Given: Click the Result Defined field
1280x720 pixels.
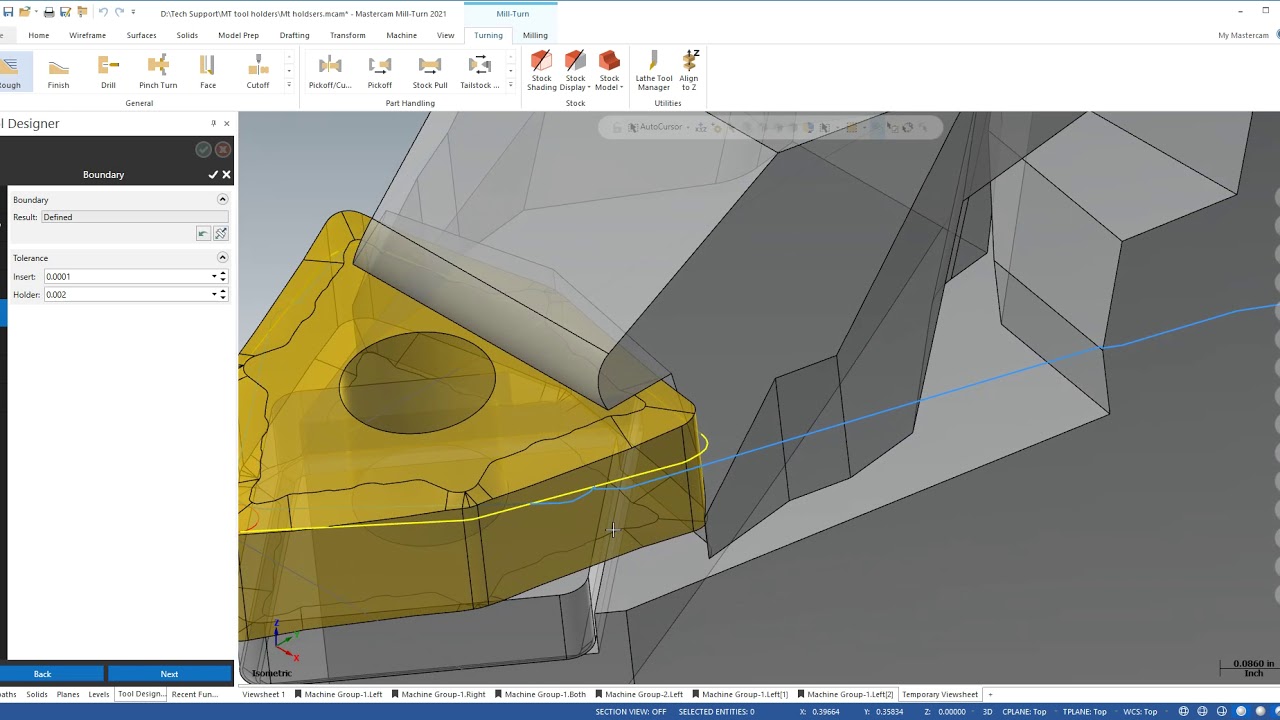Looking at the screenshot, I should click(x=134, y=217).
